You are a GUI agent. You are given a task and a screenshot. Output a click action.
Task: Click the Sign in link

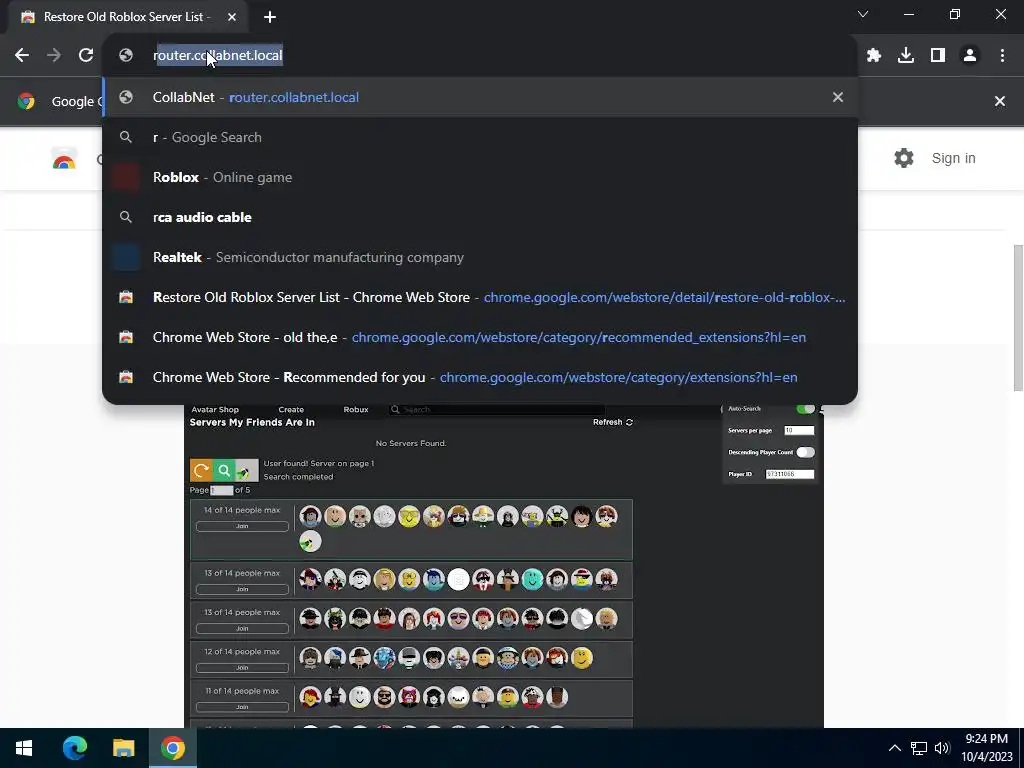point(953,158)
